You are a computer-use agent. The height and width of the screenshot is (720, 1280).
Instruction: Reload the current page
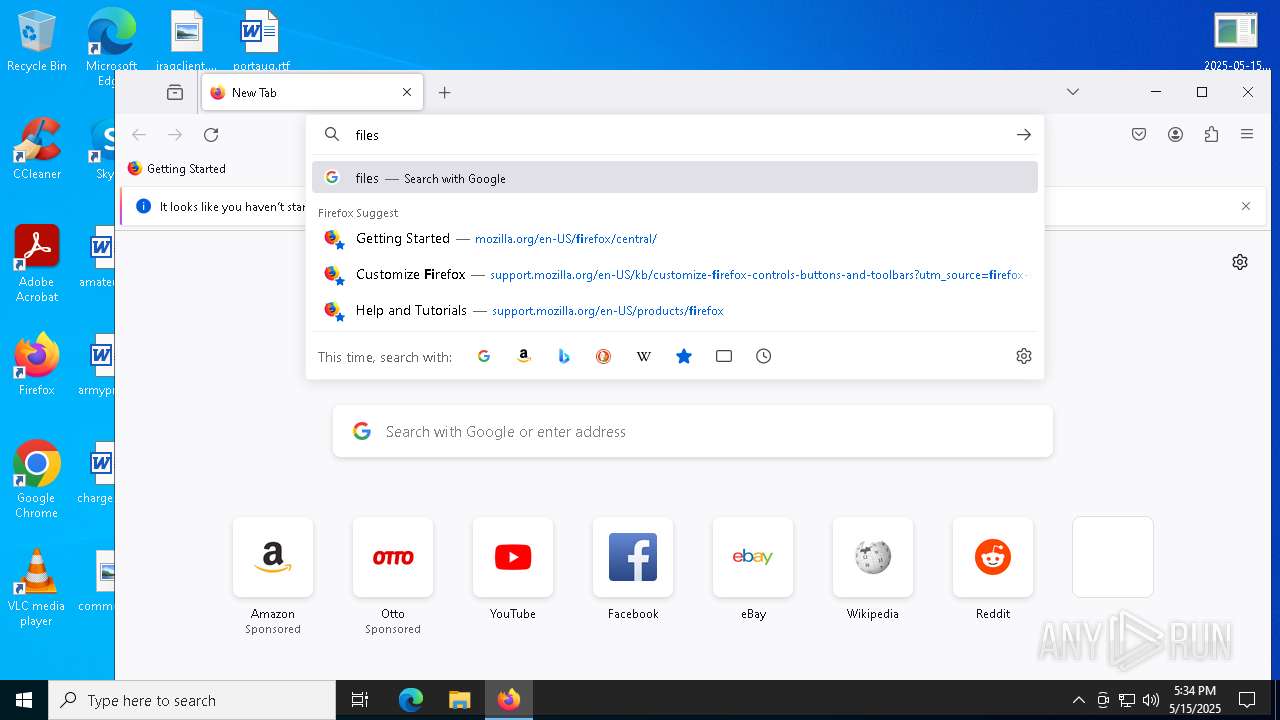pyautogui.click(x=211, y=134)
